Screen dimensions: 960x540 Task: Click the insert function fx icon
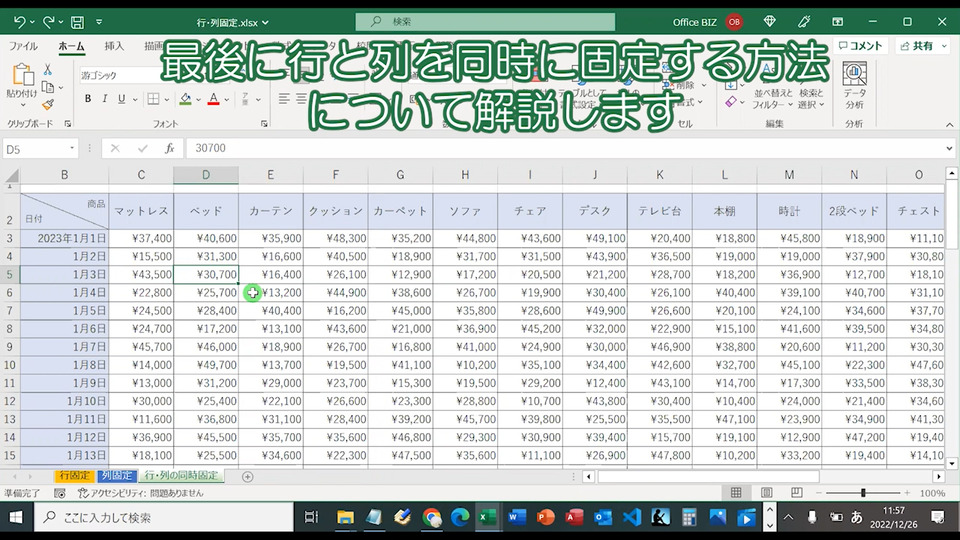[x=170, y=148]
